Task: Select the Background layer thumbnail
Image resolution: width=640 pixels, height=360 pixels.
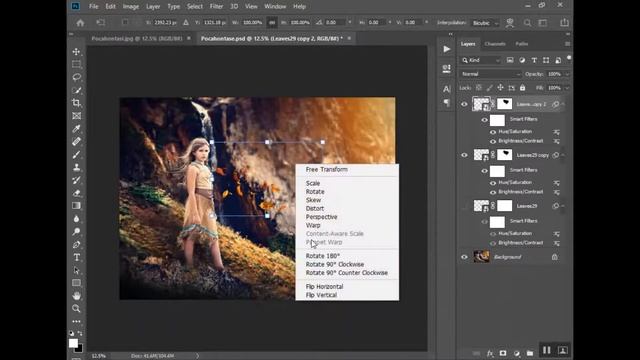Action: [481, 257]
